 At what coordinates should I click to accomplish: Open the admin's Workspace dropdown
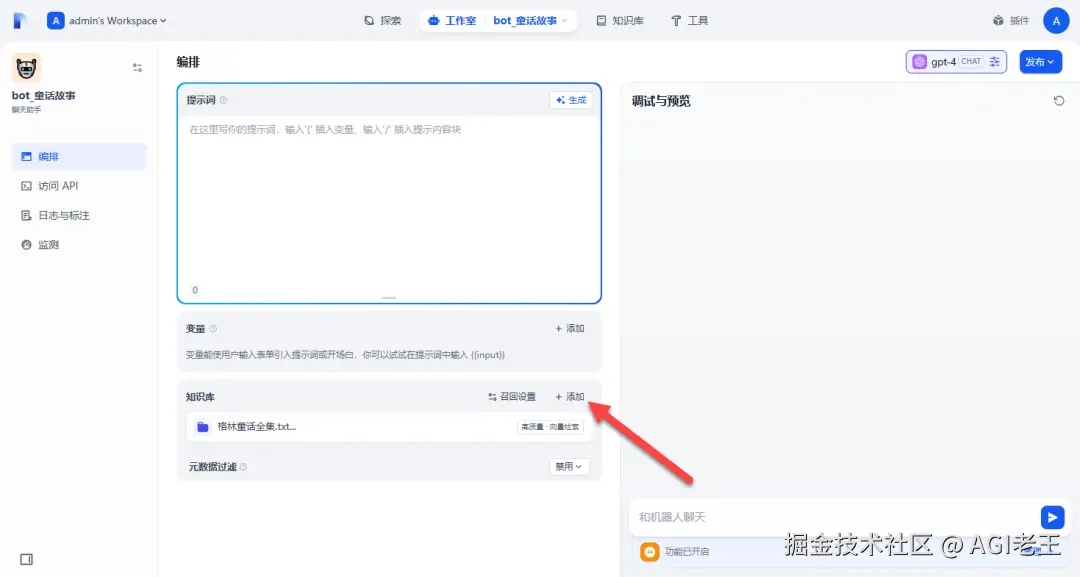(107, 21)
